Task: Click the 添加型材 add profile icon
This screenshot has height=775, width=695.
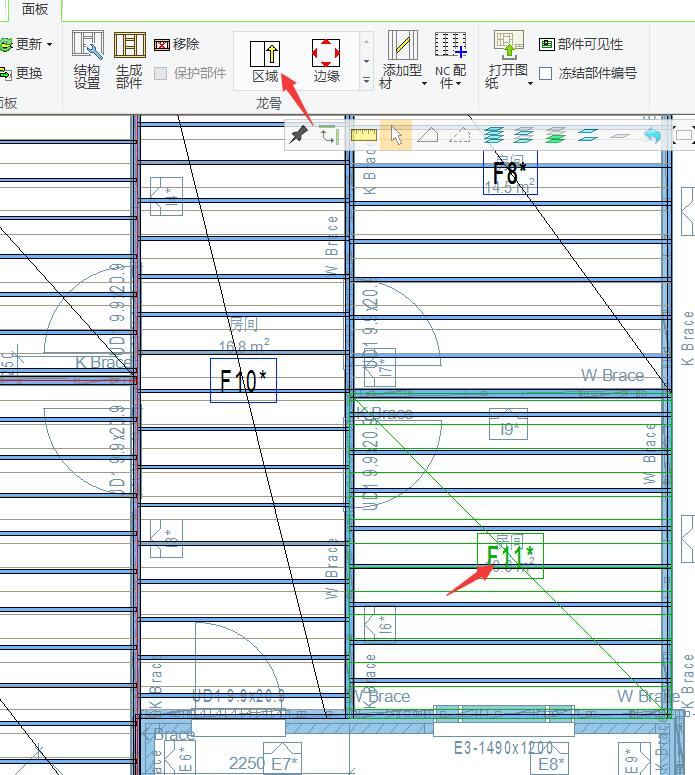Action: coord(403,45)
